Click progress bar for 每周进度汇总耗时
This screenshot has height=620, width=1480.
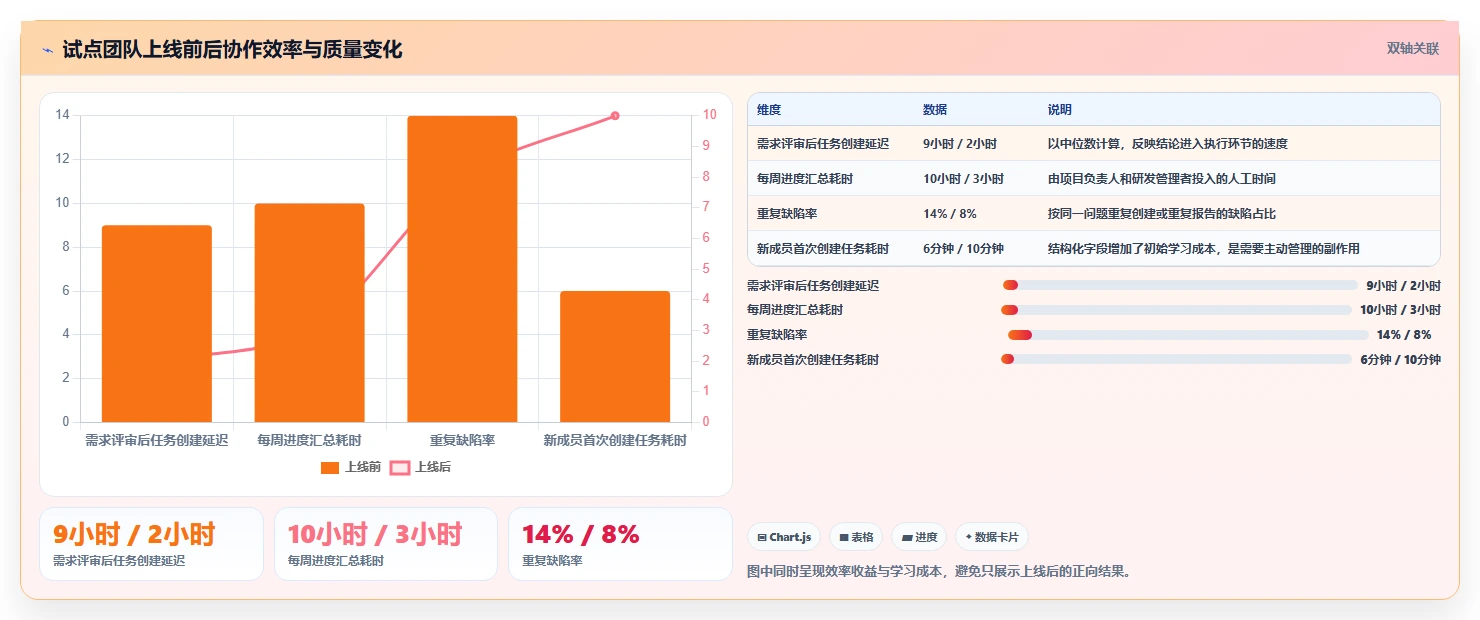coord(1176,310)
